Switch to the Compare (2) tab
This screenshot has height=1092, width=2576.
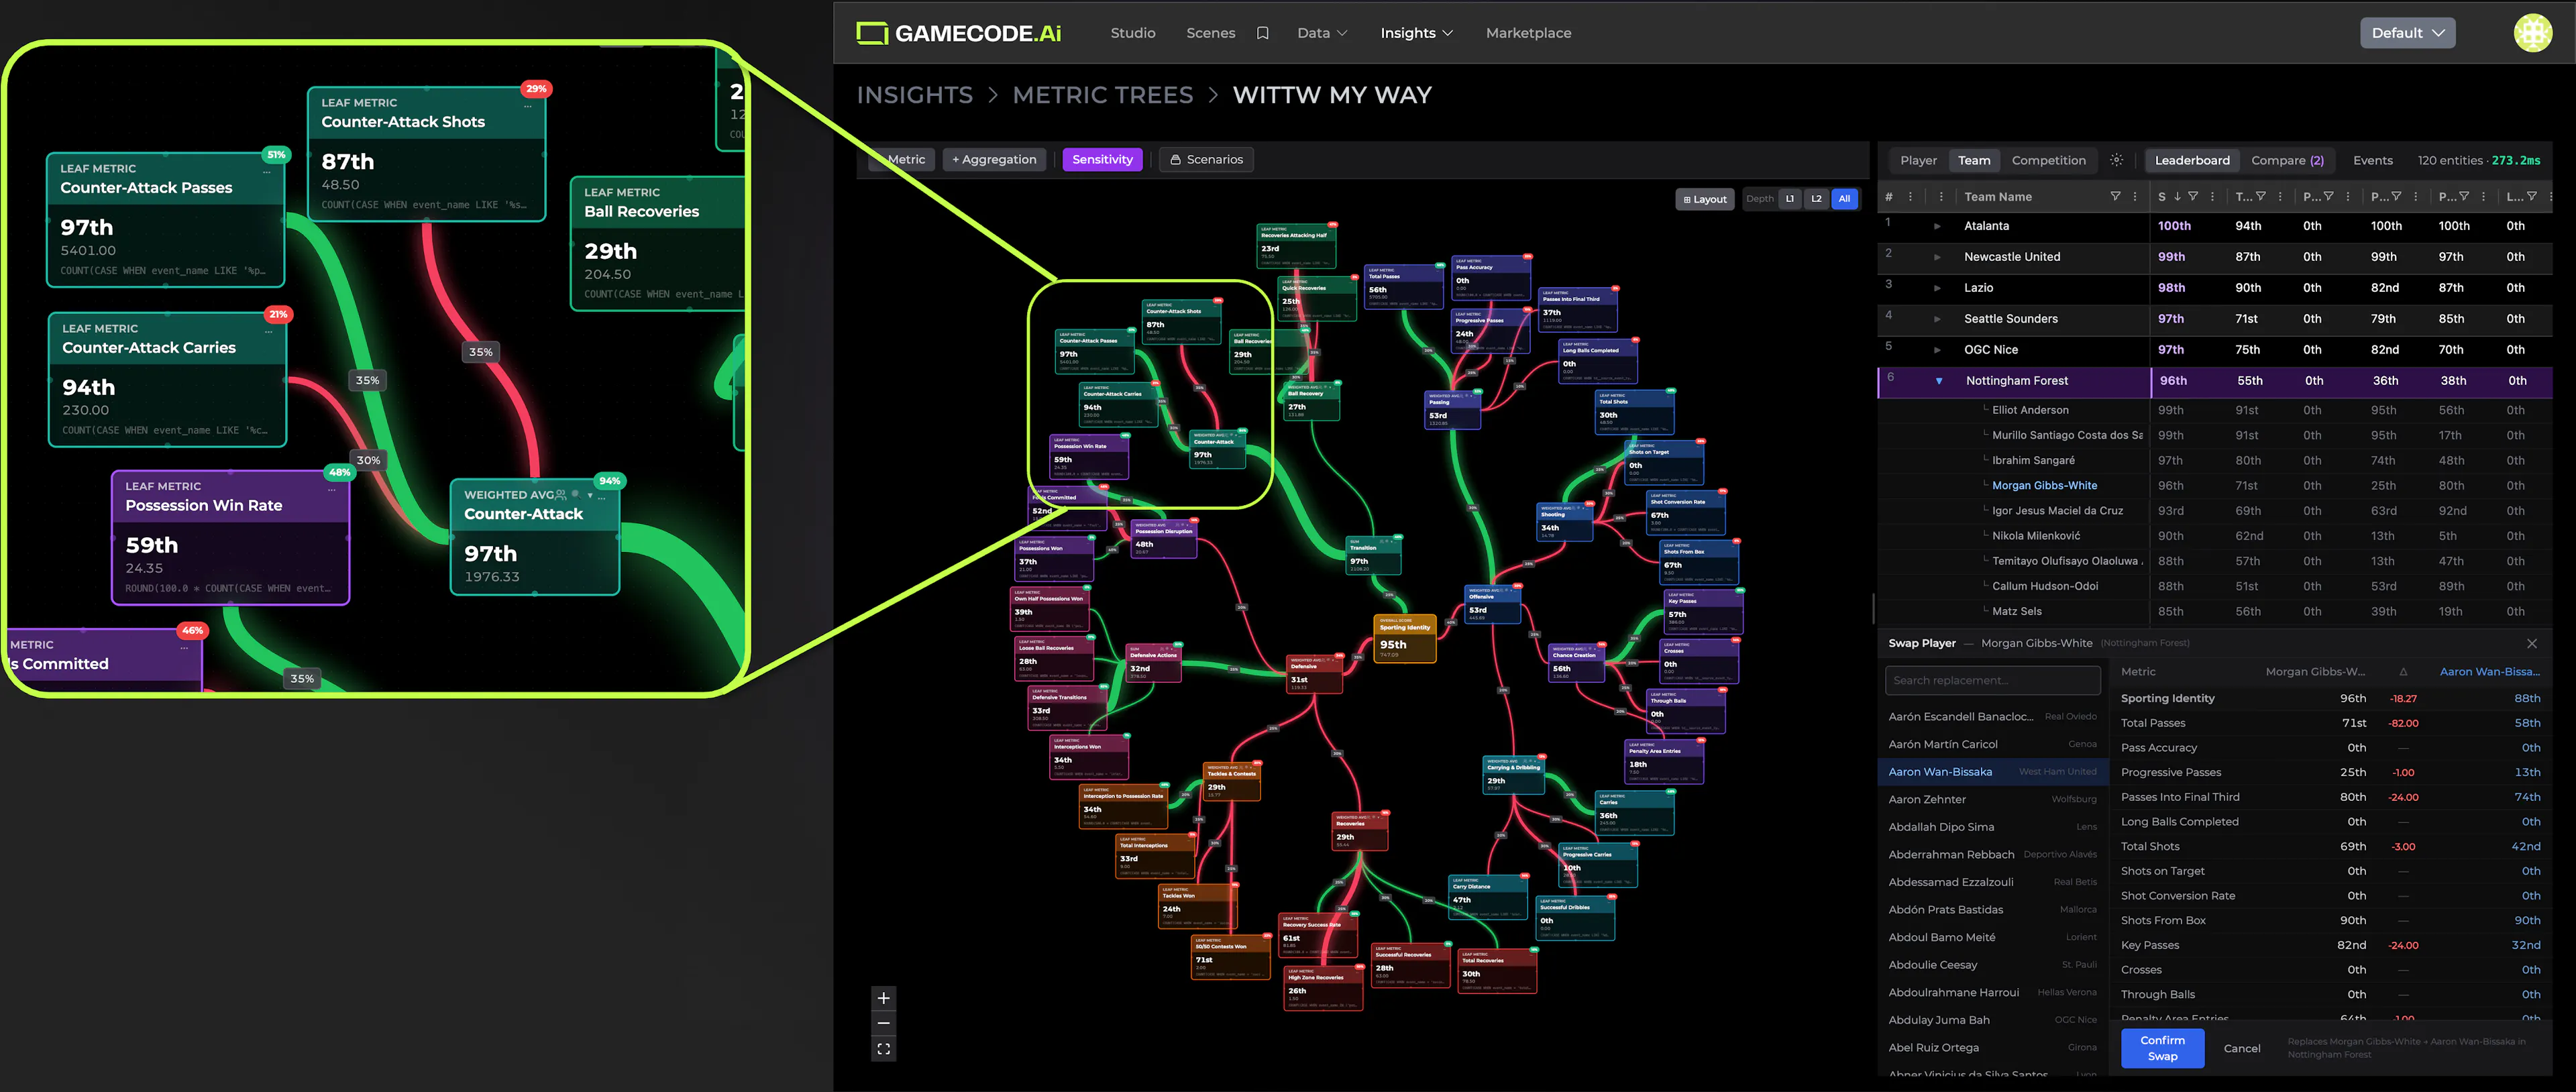click(2287, 160)
